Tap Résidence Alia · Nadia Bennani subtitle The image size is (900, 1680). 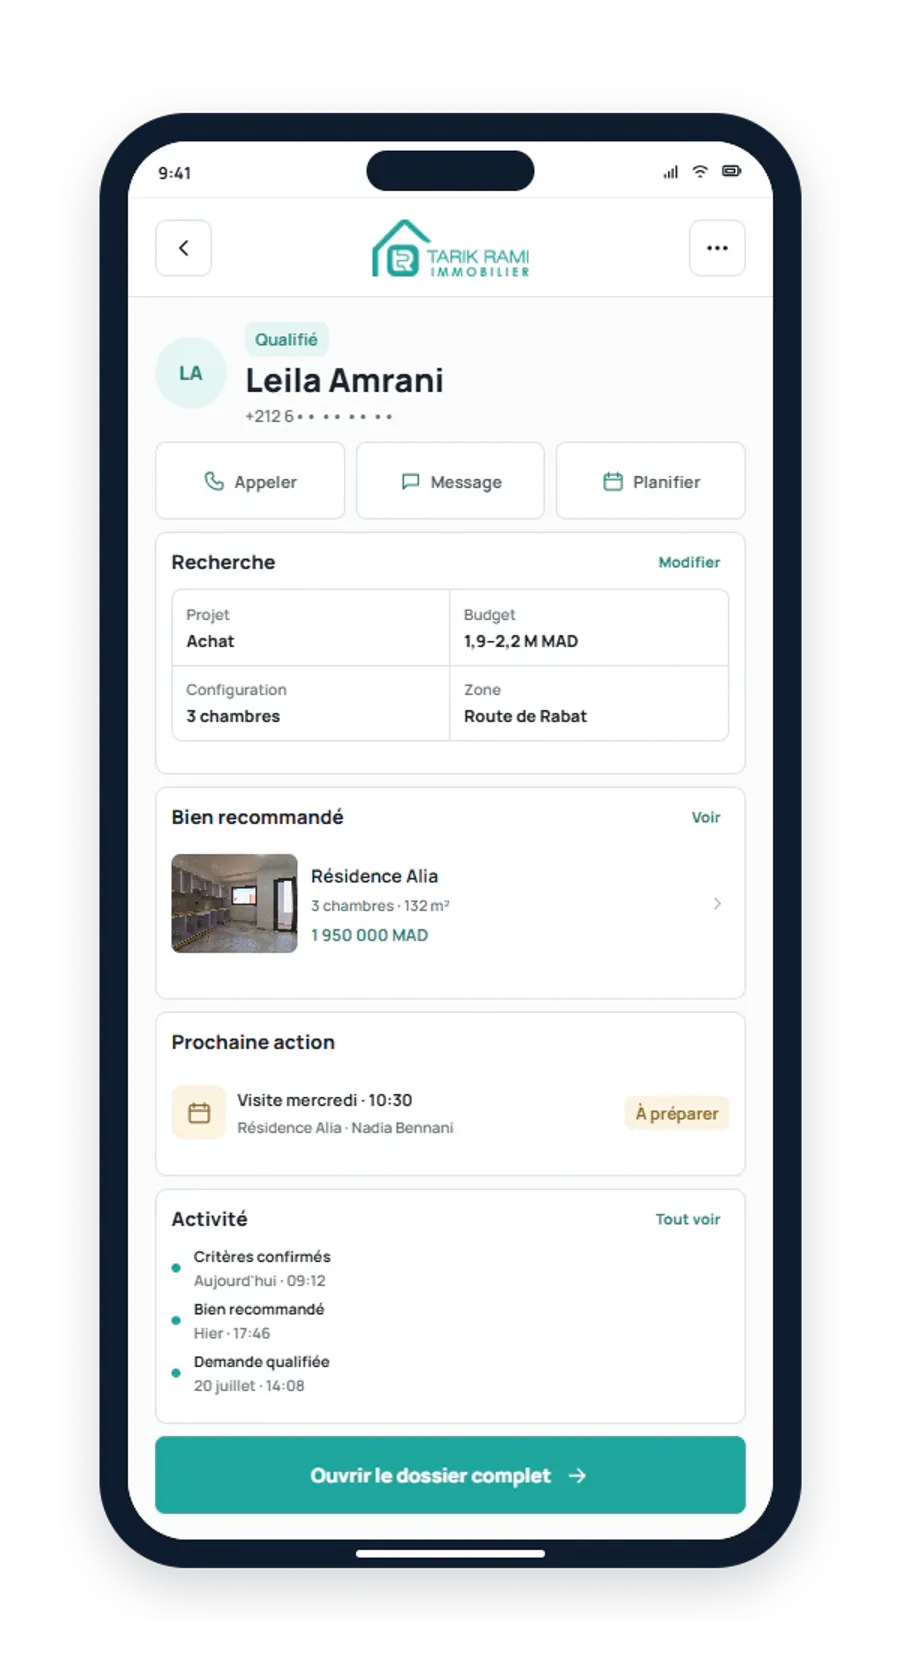click(345, 1127)
